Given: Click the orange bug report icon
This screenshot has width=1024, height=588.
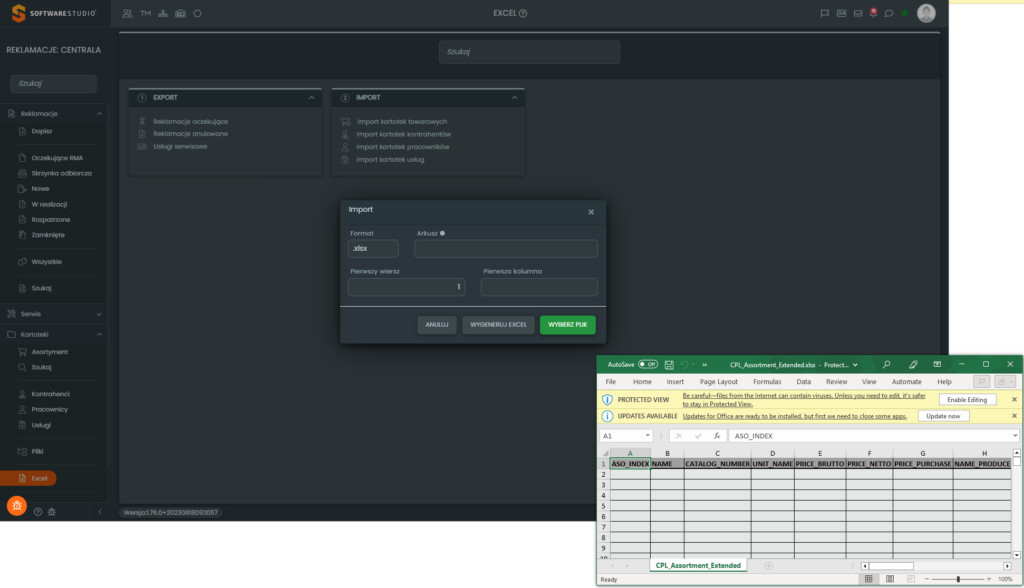Looking at the screenshot, I should click(17, 506).
